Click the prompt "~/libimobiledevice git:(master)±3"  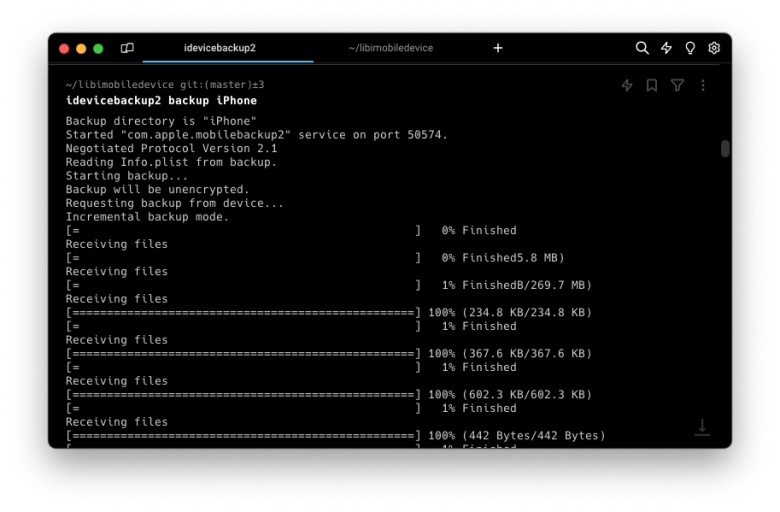pos(165,85)
